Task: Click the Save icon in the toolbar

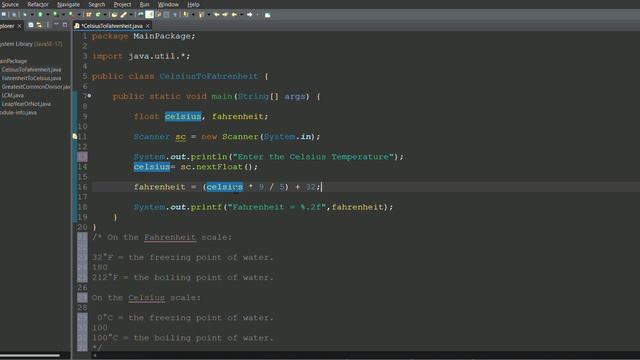Action: pyautogui.click(x=4, y=14)
